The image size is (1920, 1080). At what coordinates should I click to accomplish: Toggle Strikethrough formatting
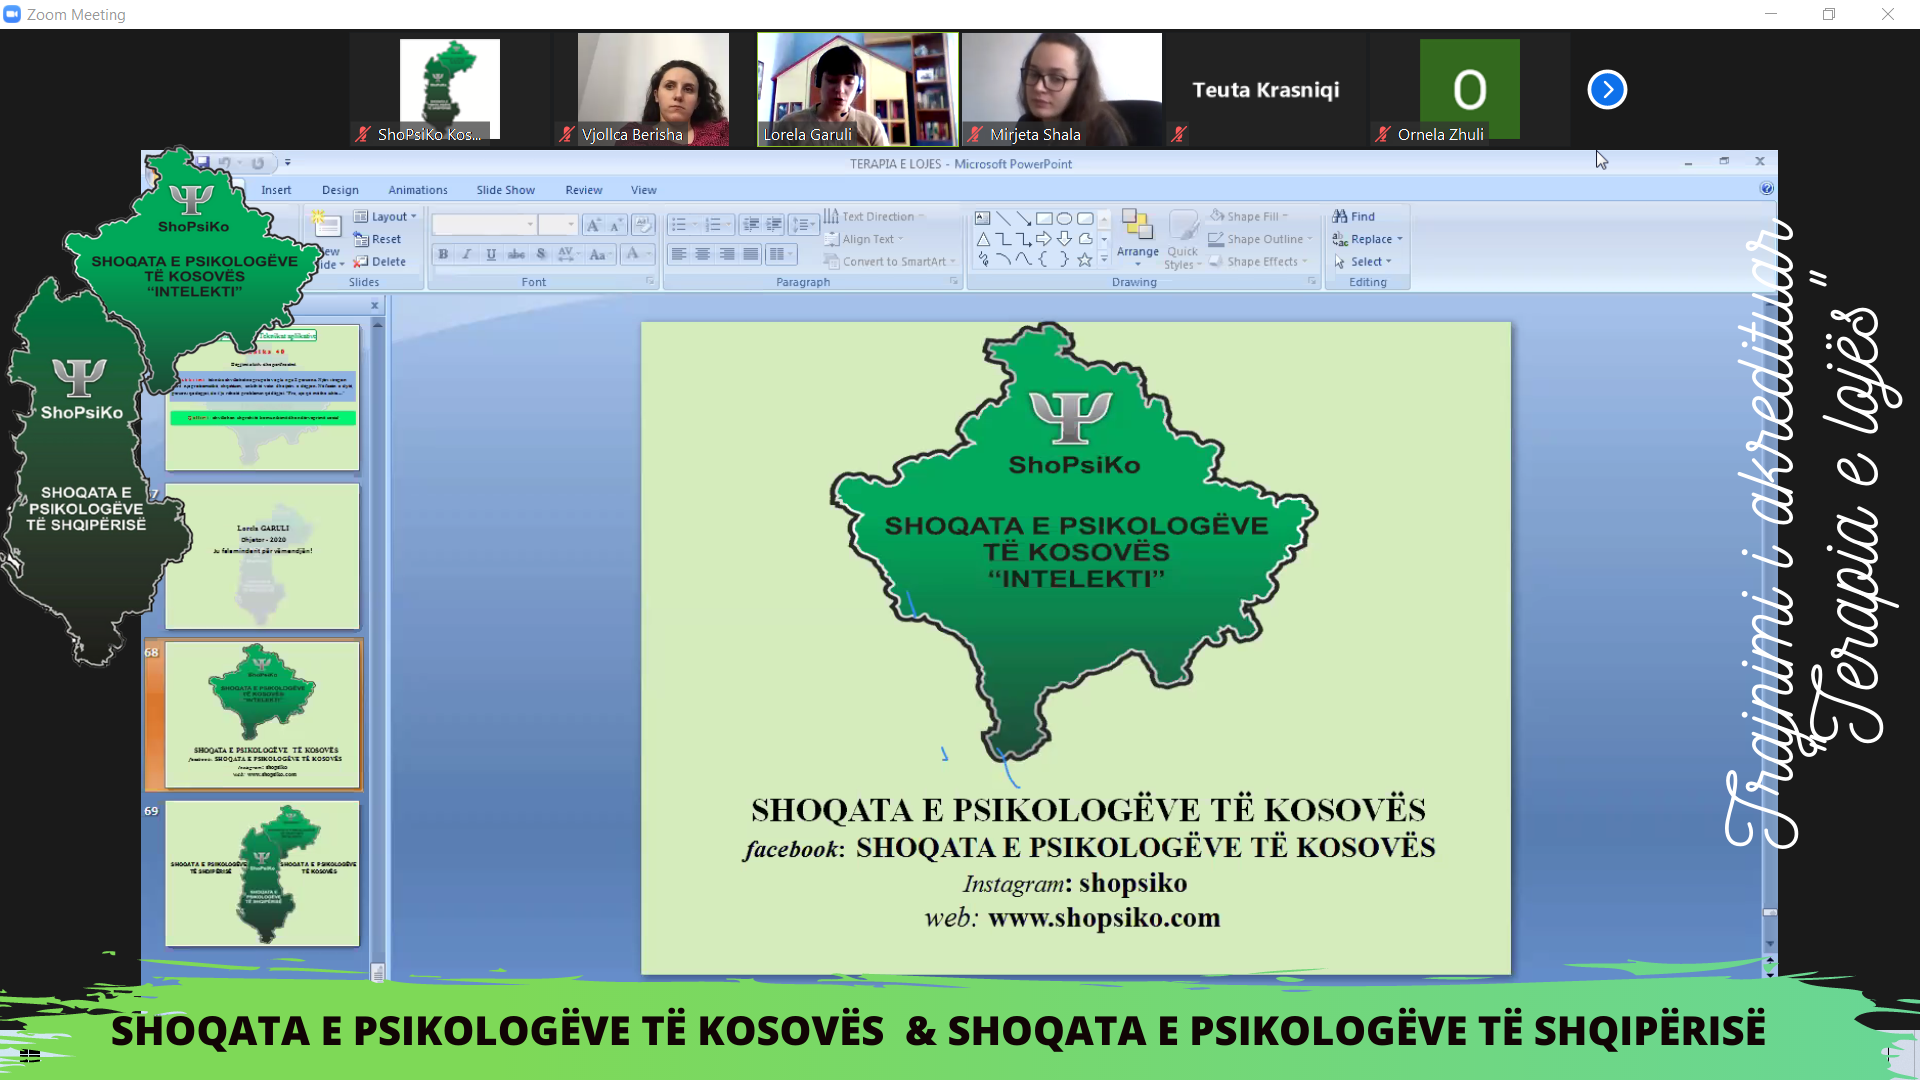pyautogui.click(x=516, y=254)
